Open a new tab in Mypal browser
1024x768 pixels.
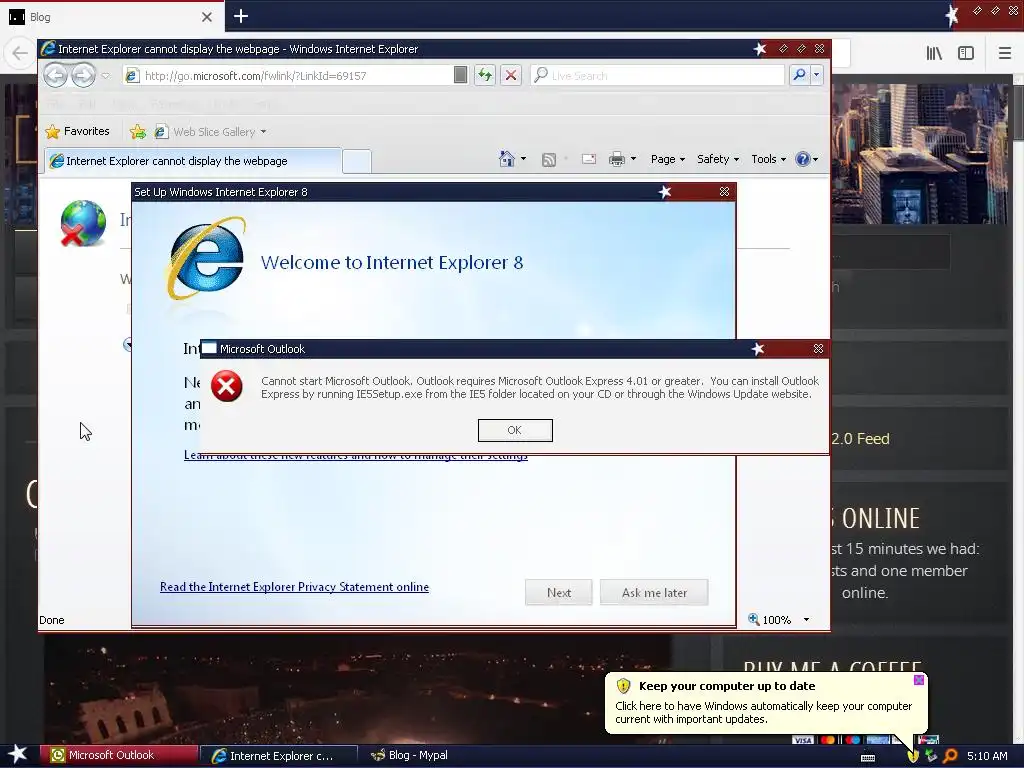click(x=241, y=16)
